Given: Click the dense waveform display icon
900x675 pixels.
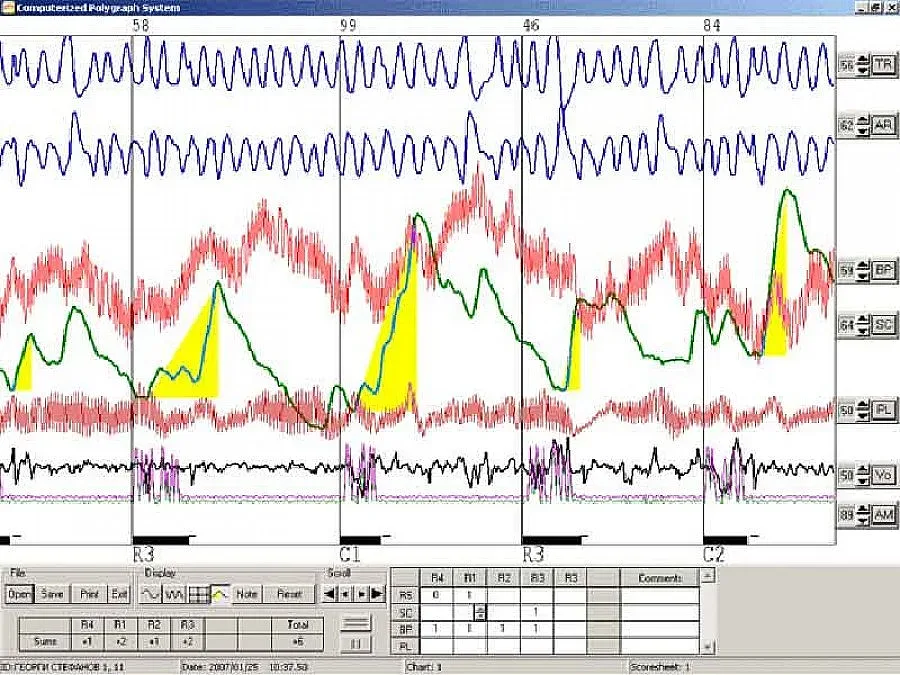Looking at the screenshot, I should coord(174,593).
